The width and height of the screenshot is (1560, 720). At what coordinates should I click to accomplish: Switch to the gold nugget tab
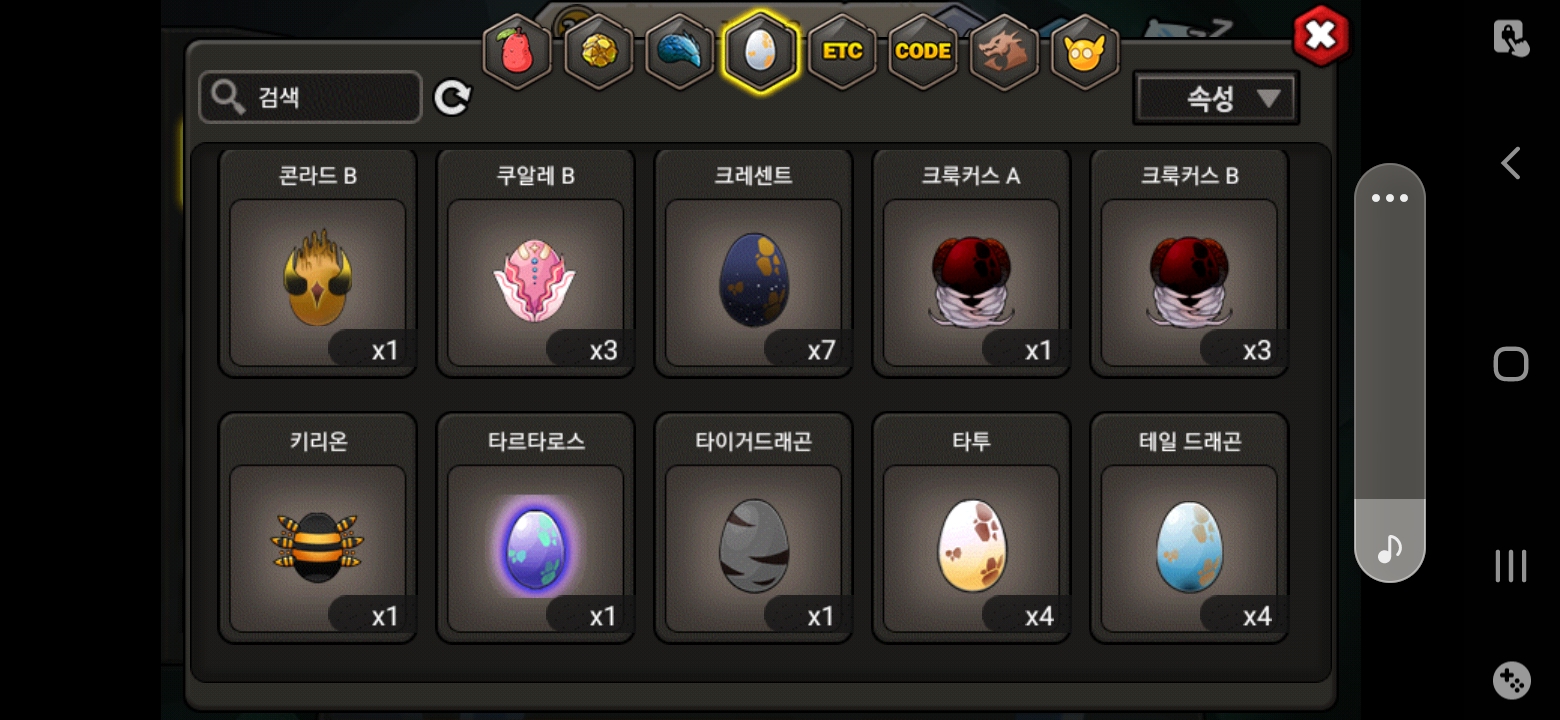[598, 52]
